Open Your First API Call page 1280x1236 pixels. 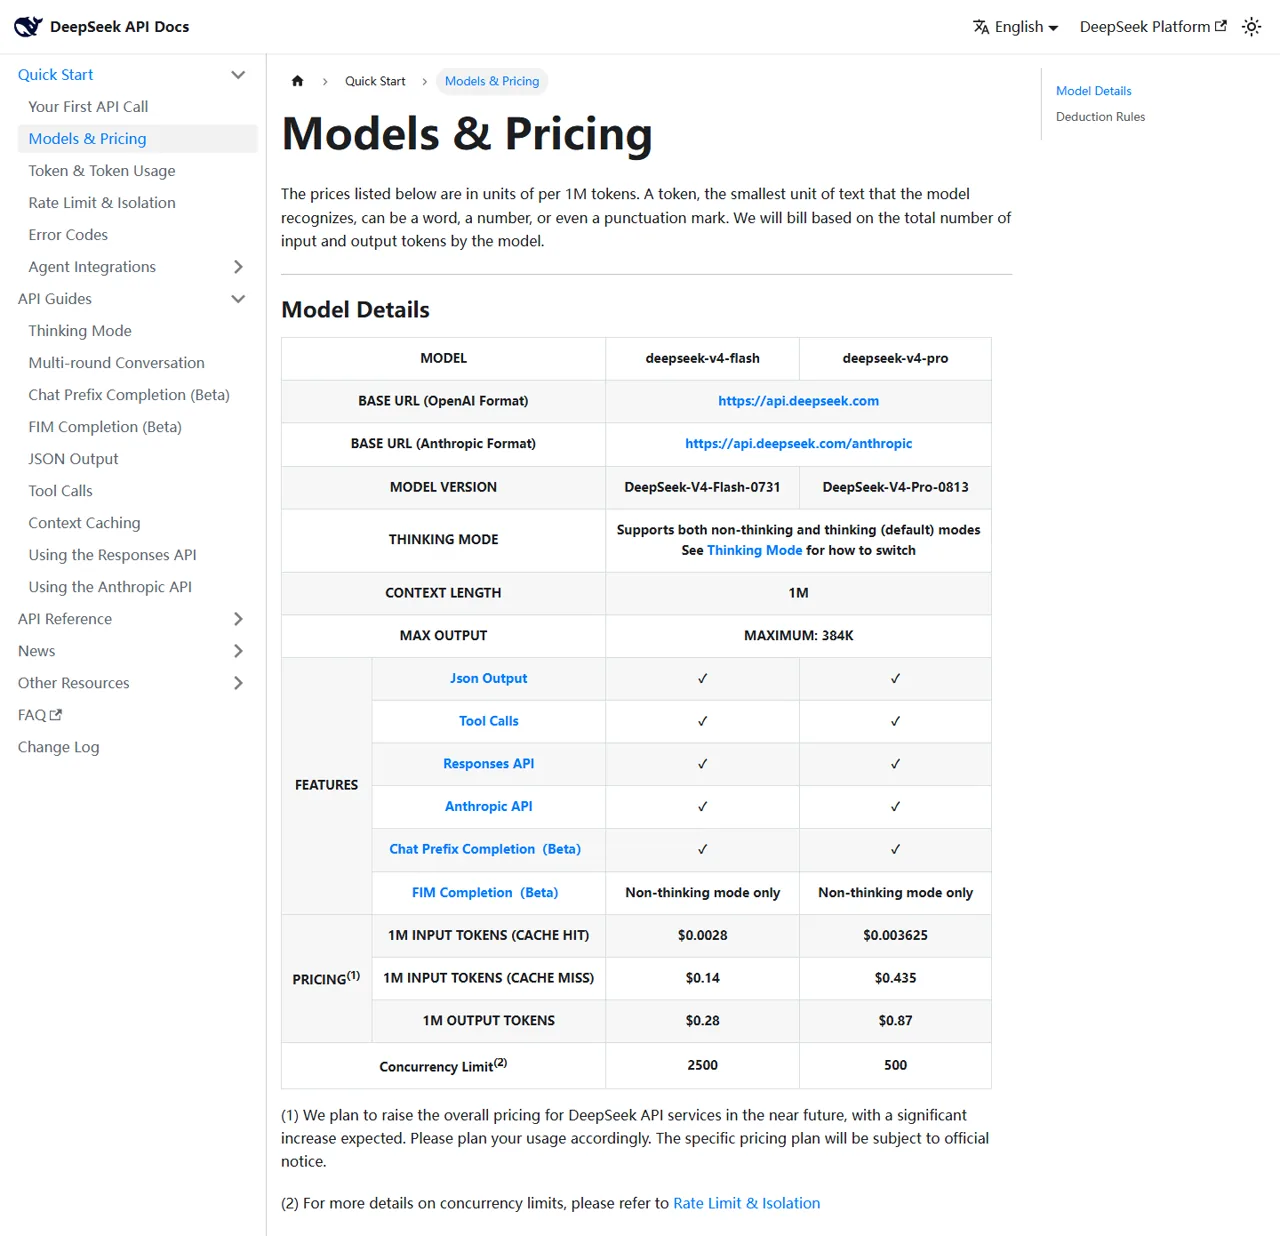(x=88, y=107)
